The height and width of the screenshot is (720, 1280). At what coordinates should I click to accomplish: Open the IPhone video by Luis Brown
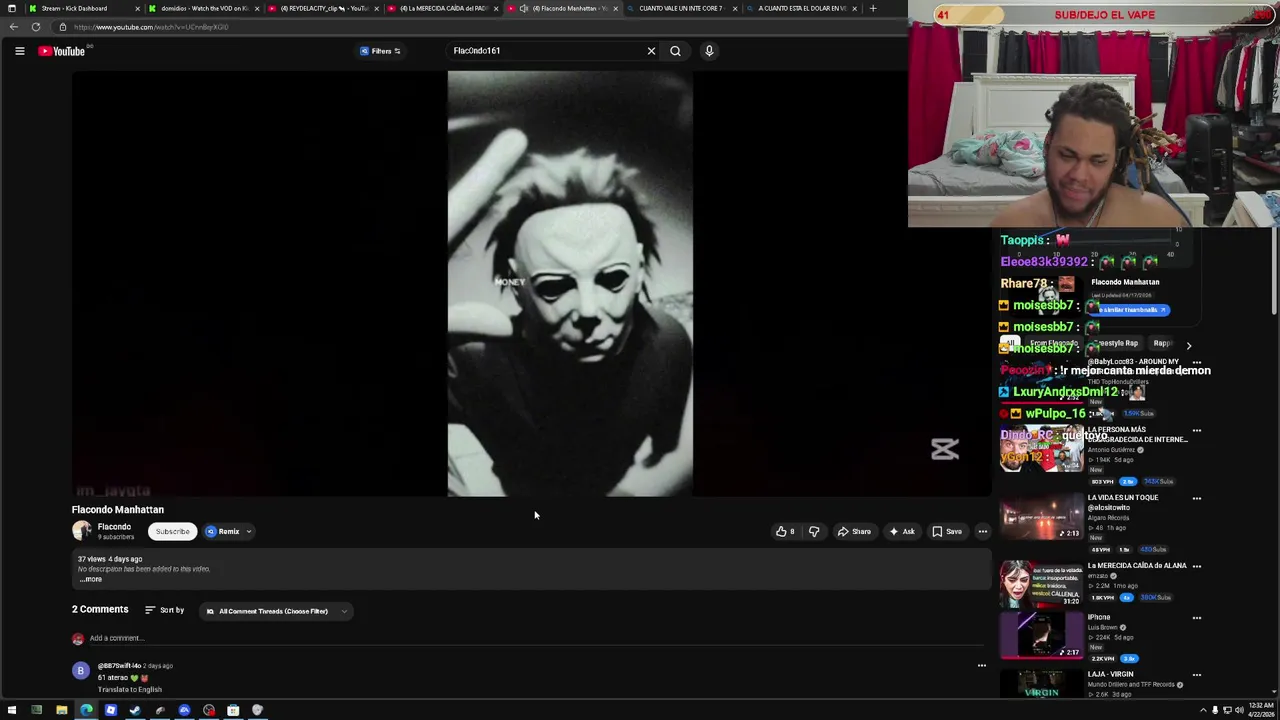(1041, 635)
